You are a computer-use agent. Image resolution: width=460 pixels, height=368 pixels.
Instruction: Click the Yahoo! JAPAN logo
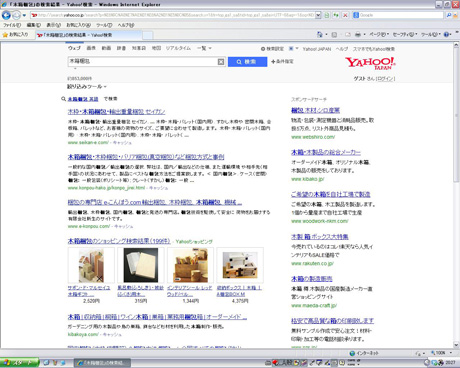coord(370,63)
